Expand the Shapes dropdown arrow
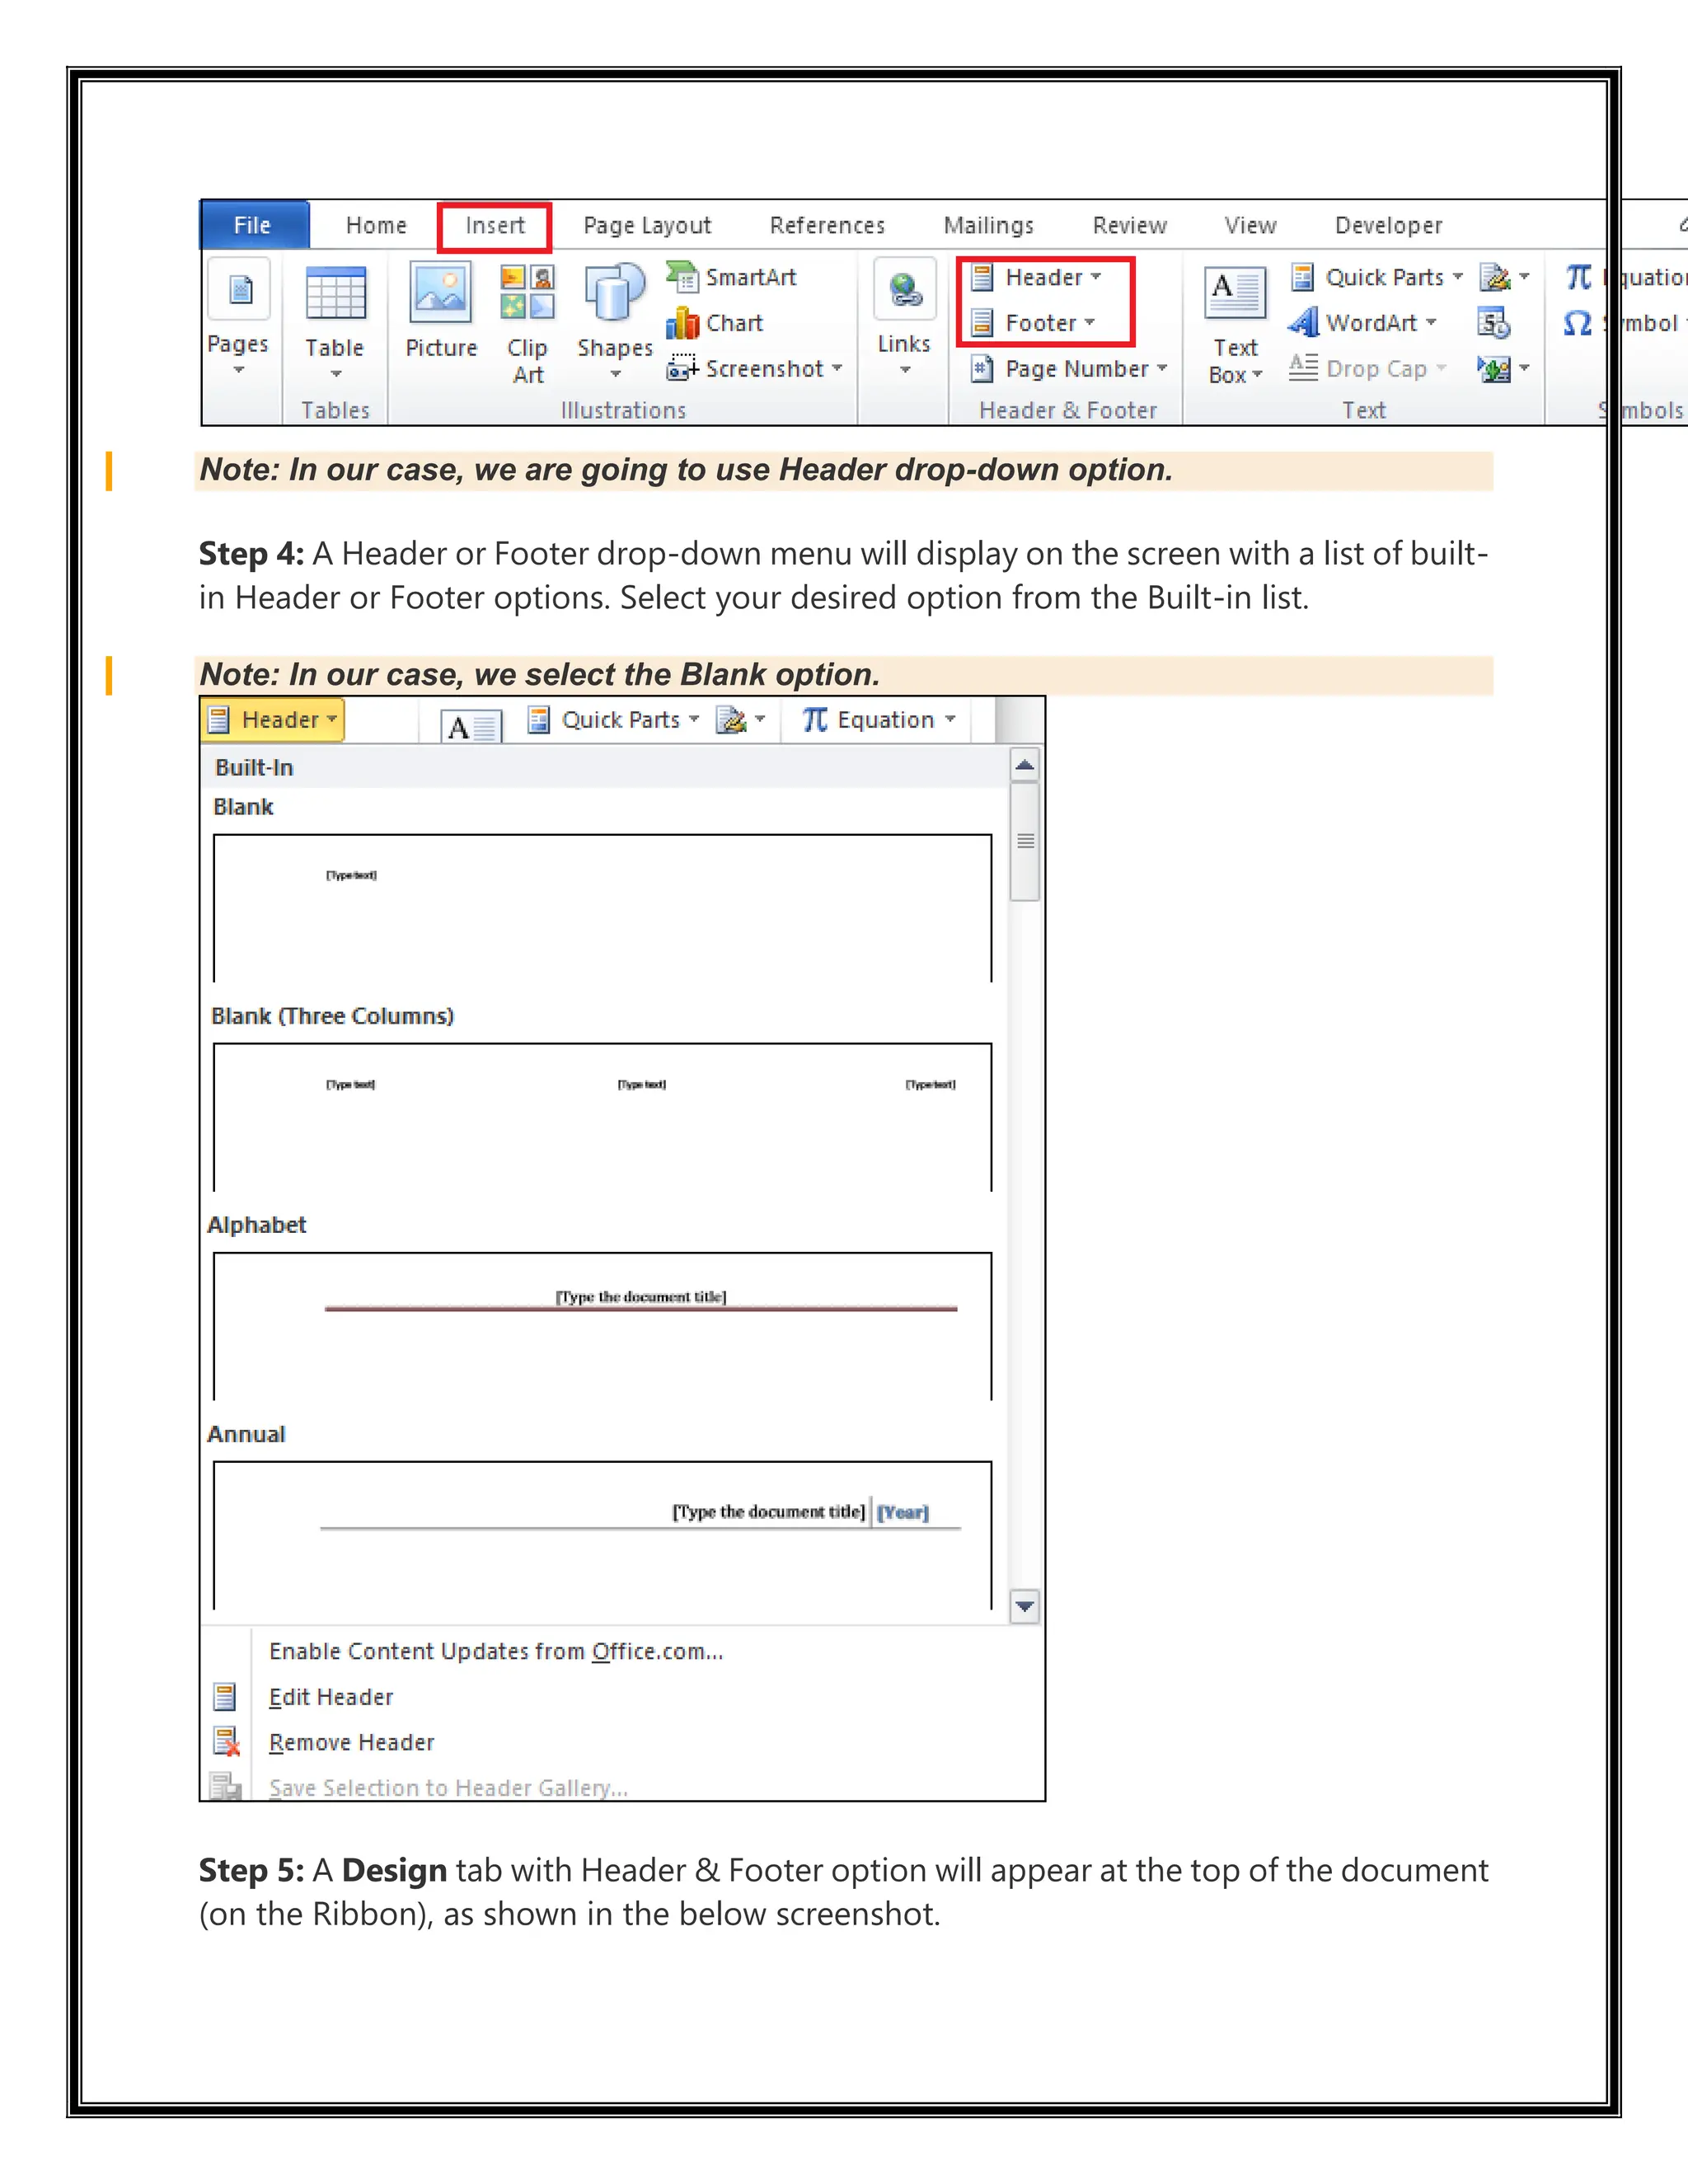The image size is (1688, 2184). 616,375
